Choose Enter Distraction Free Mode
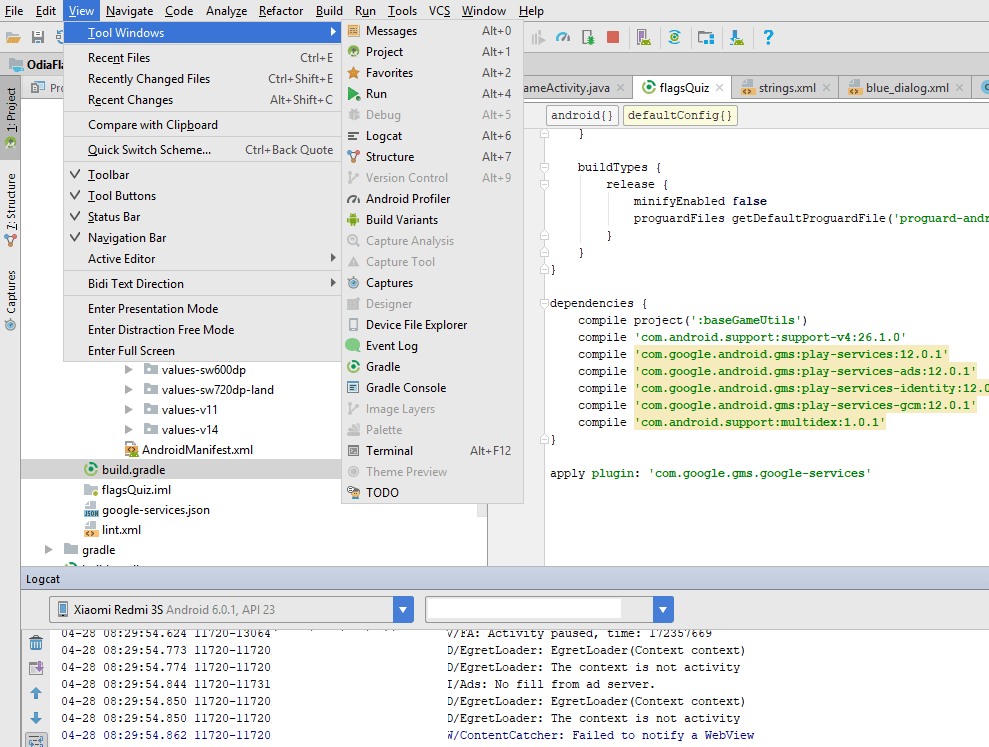Screen dimensions: 989x747 click(202, 329)
